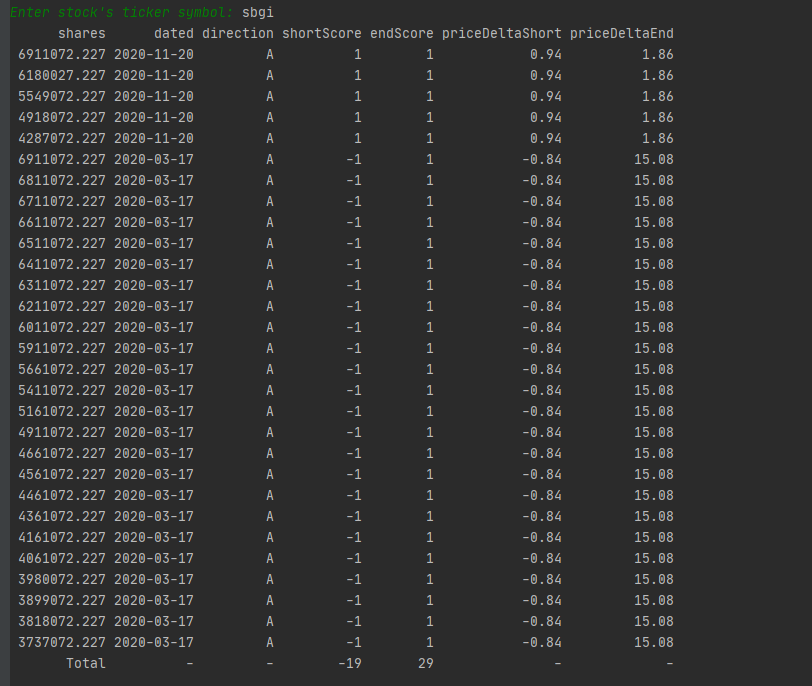Click the typed ticker "sbgi"

(x=258, y=12)
